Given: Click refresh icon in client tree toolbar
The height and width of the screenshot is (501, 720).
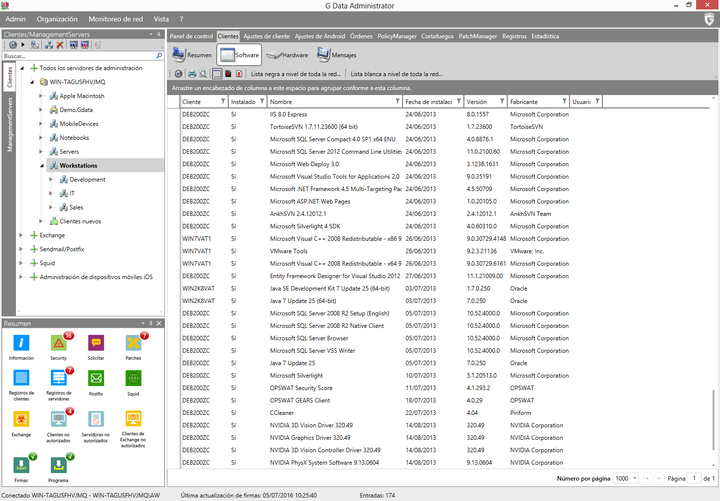Looking at the screenshot, I should [13, 45].
